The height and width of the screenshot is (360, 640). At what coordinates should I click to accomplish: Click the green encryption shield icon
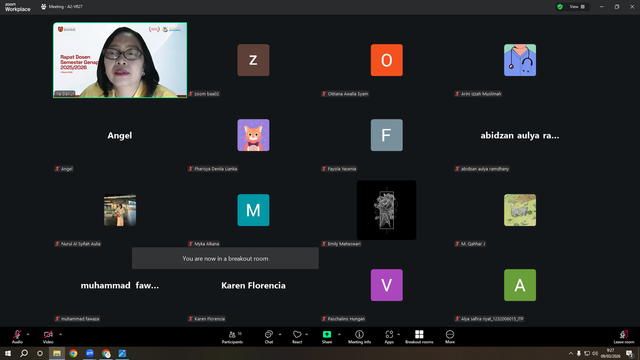tap(560, 7)
